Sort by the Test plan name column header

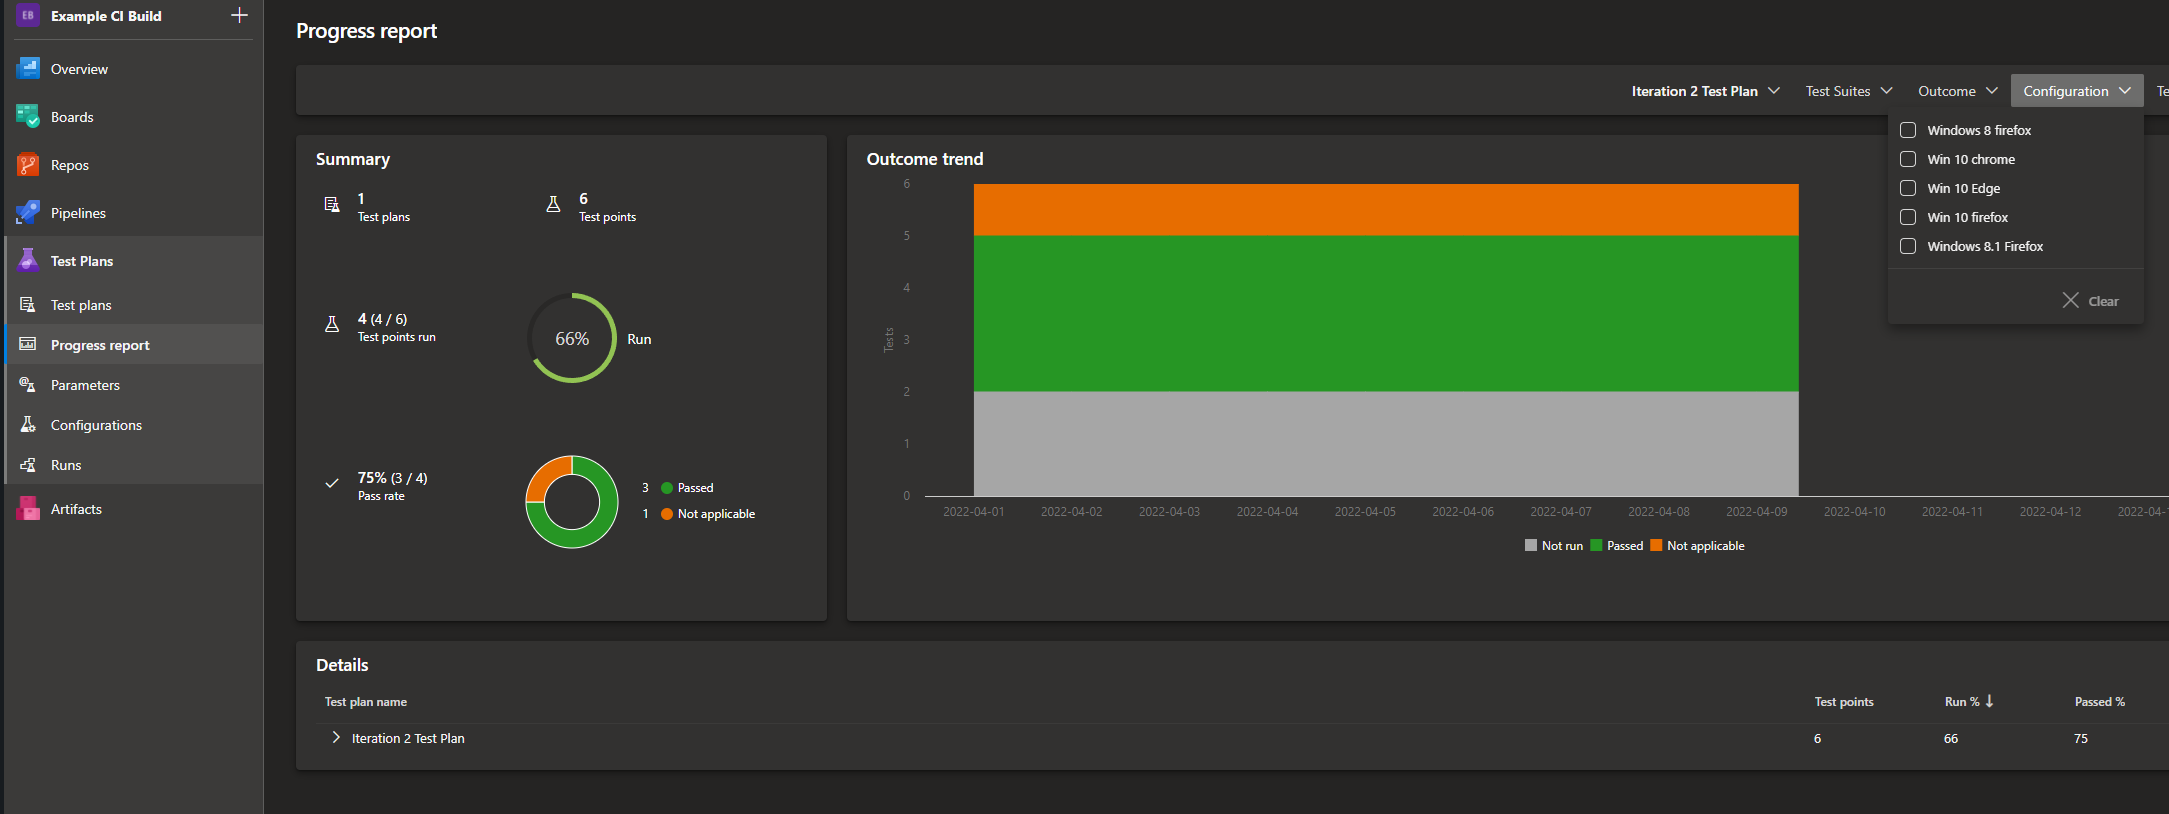tap(365, 701)
